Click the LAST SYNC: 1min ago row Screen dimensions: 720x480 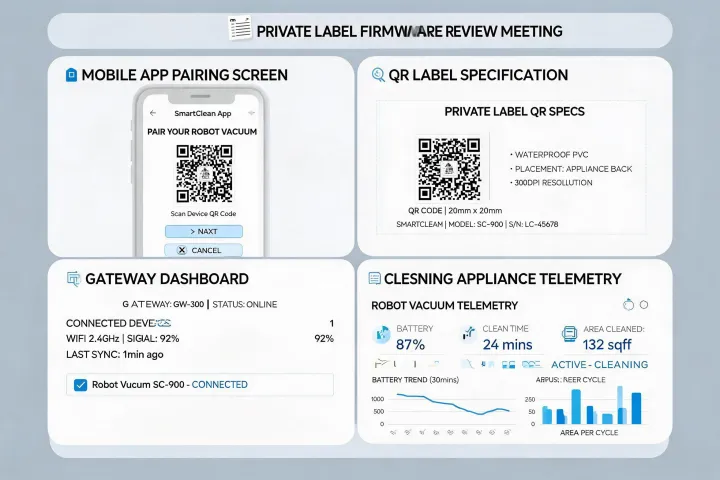click(x=115, y=355)
